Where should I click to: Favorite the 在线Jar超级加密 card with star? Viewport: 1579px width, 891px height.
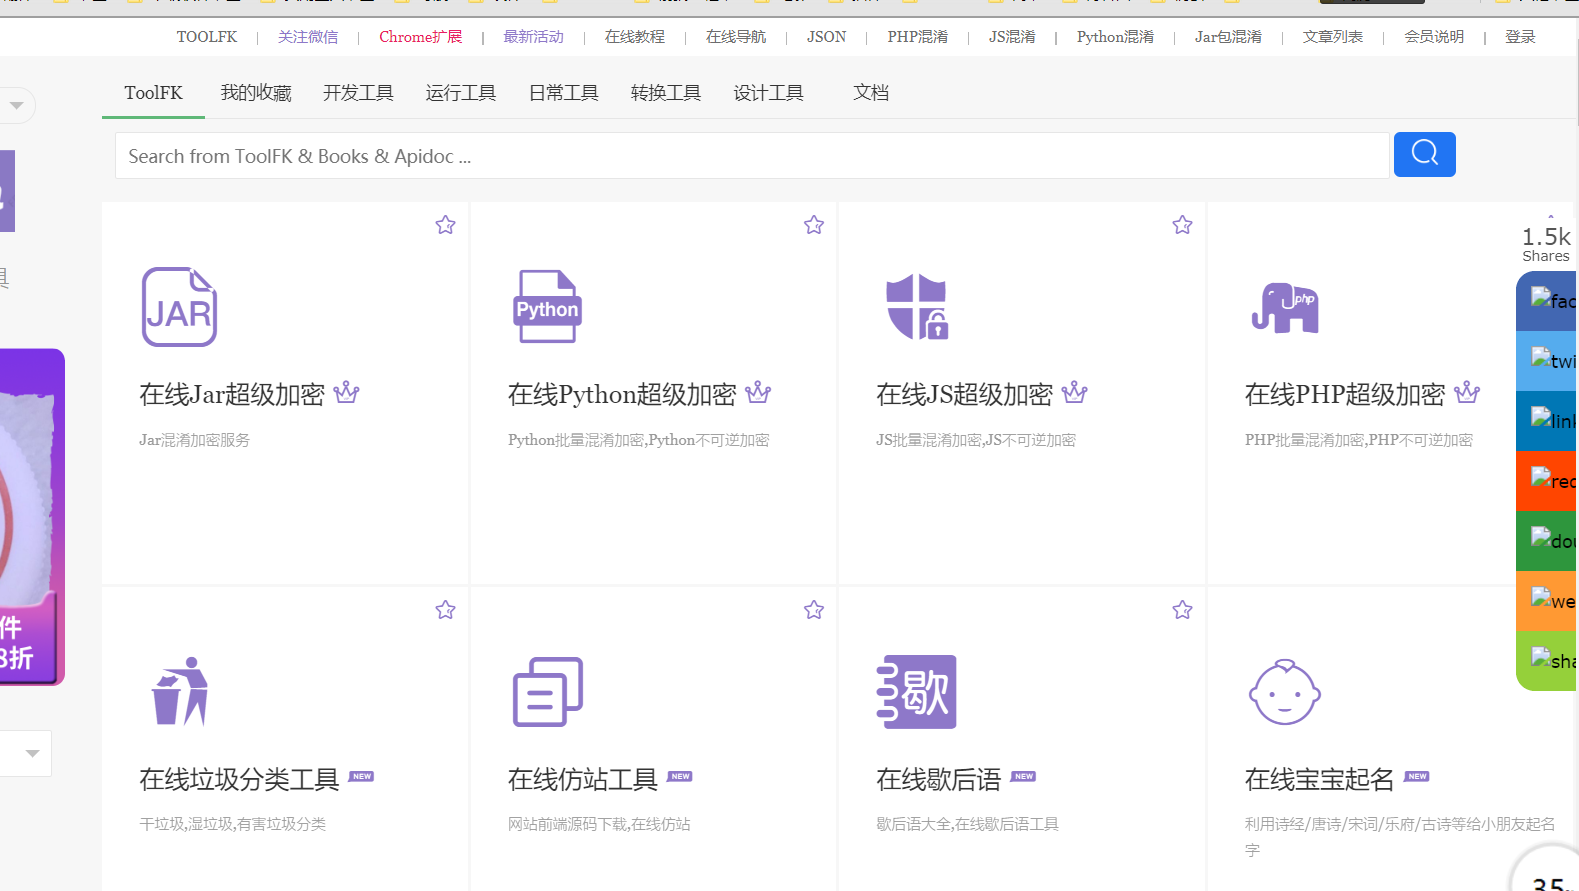point(445,225)
